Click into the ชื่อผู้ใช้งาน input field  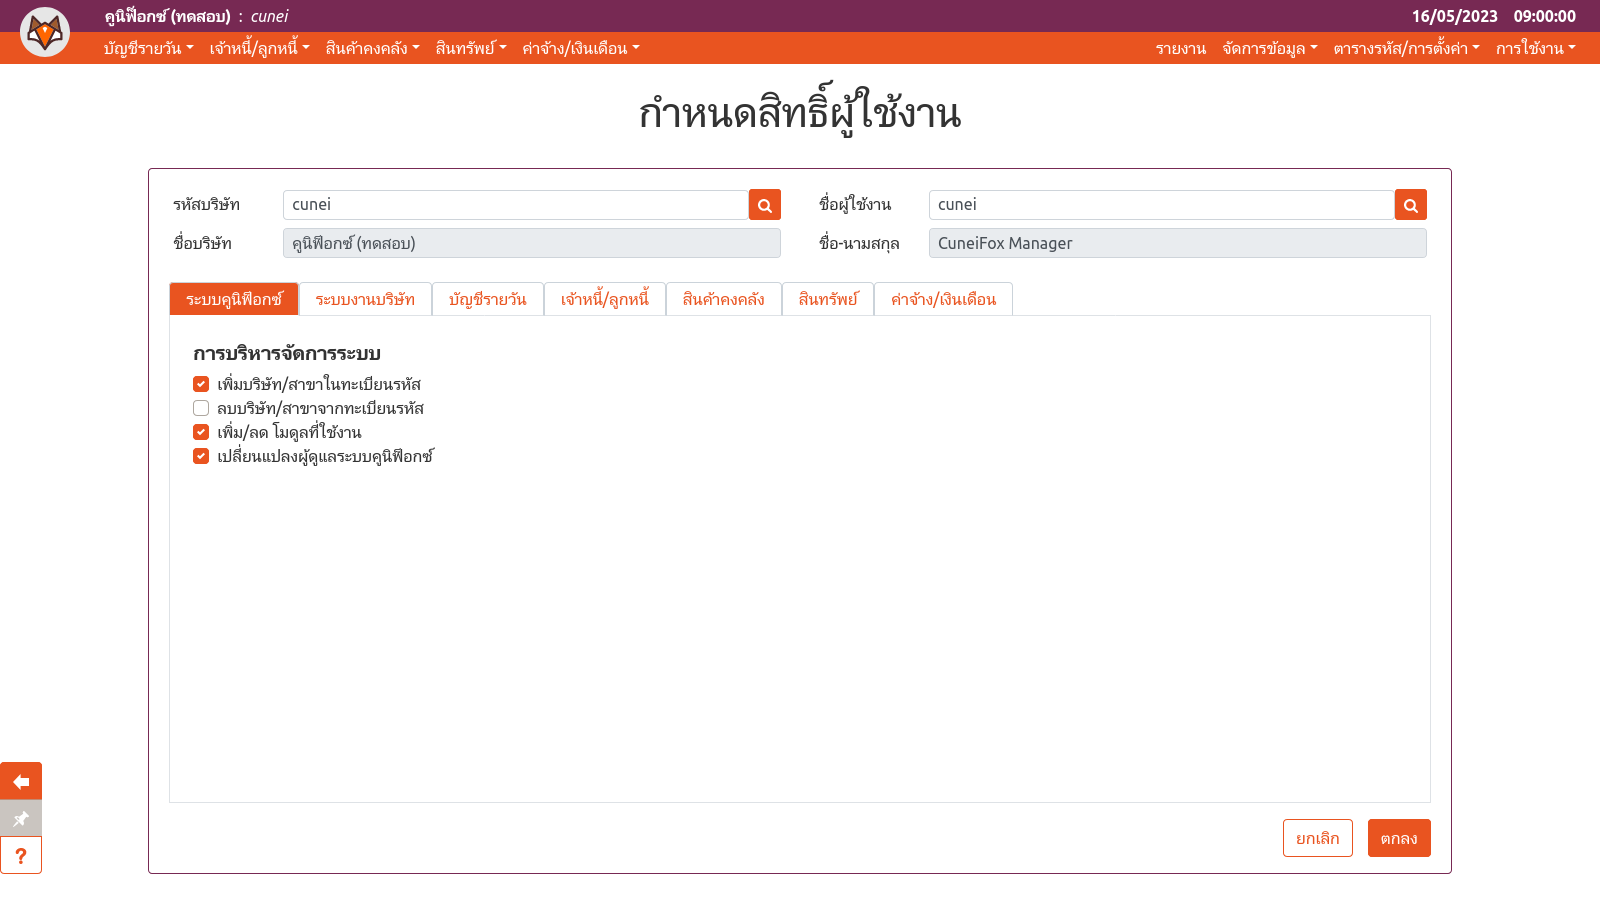click(x=1160, y=205)
